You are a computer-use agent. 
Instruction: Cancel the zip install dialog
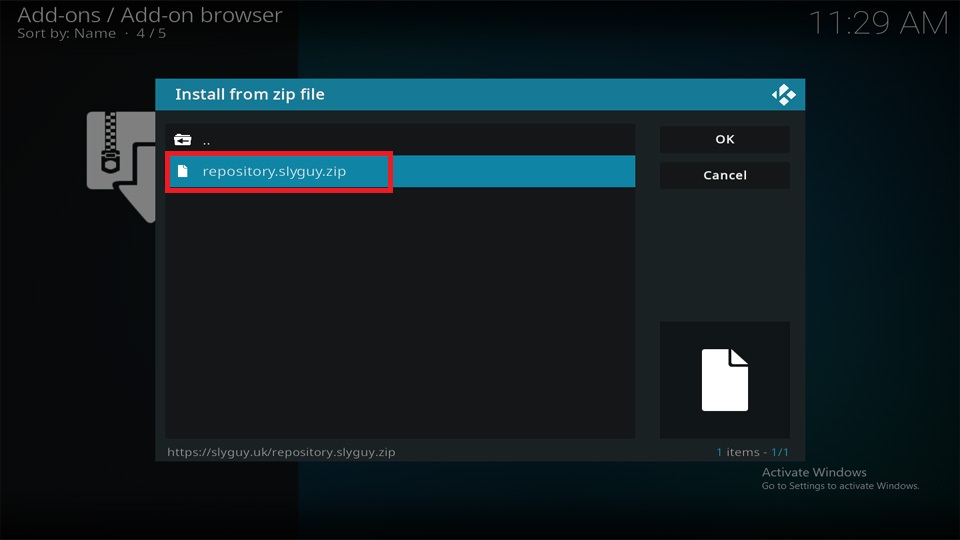(724, 175)
